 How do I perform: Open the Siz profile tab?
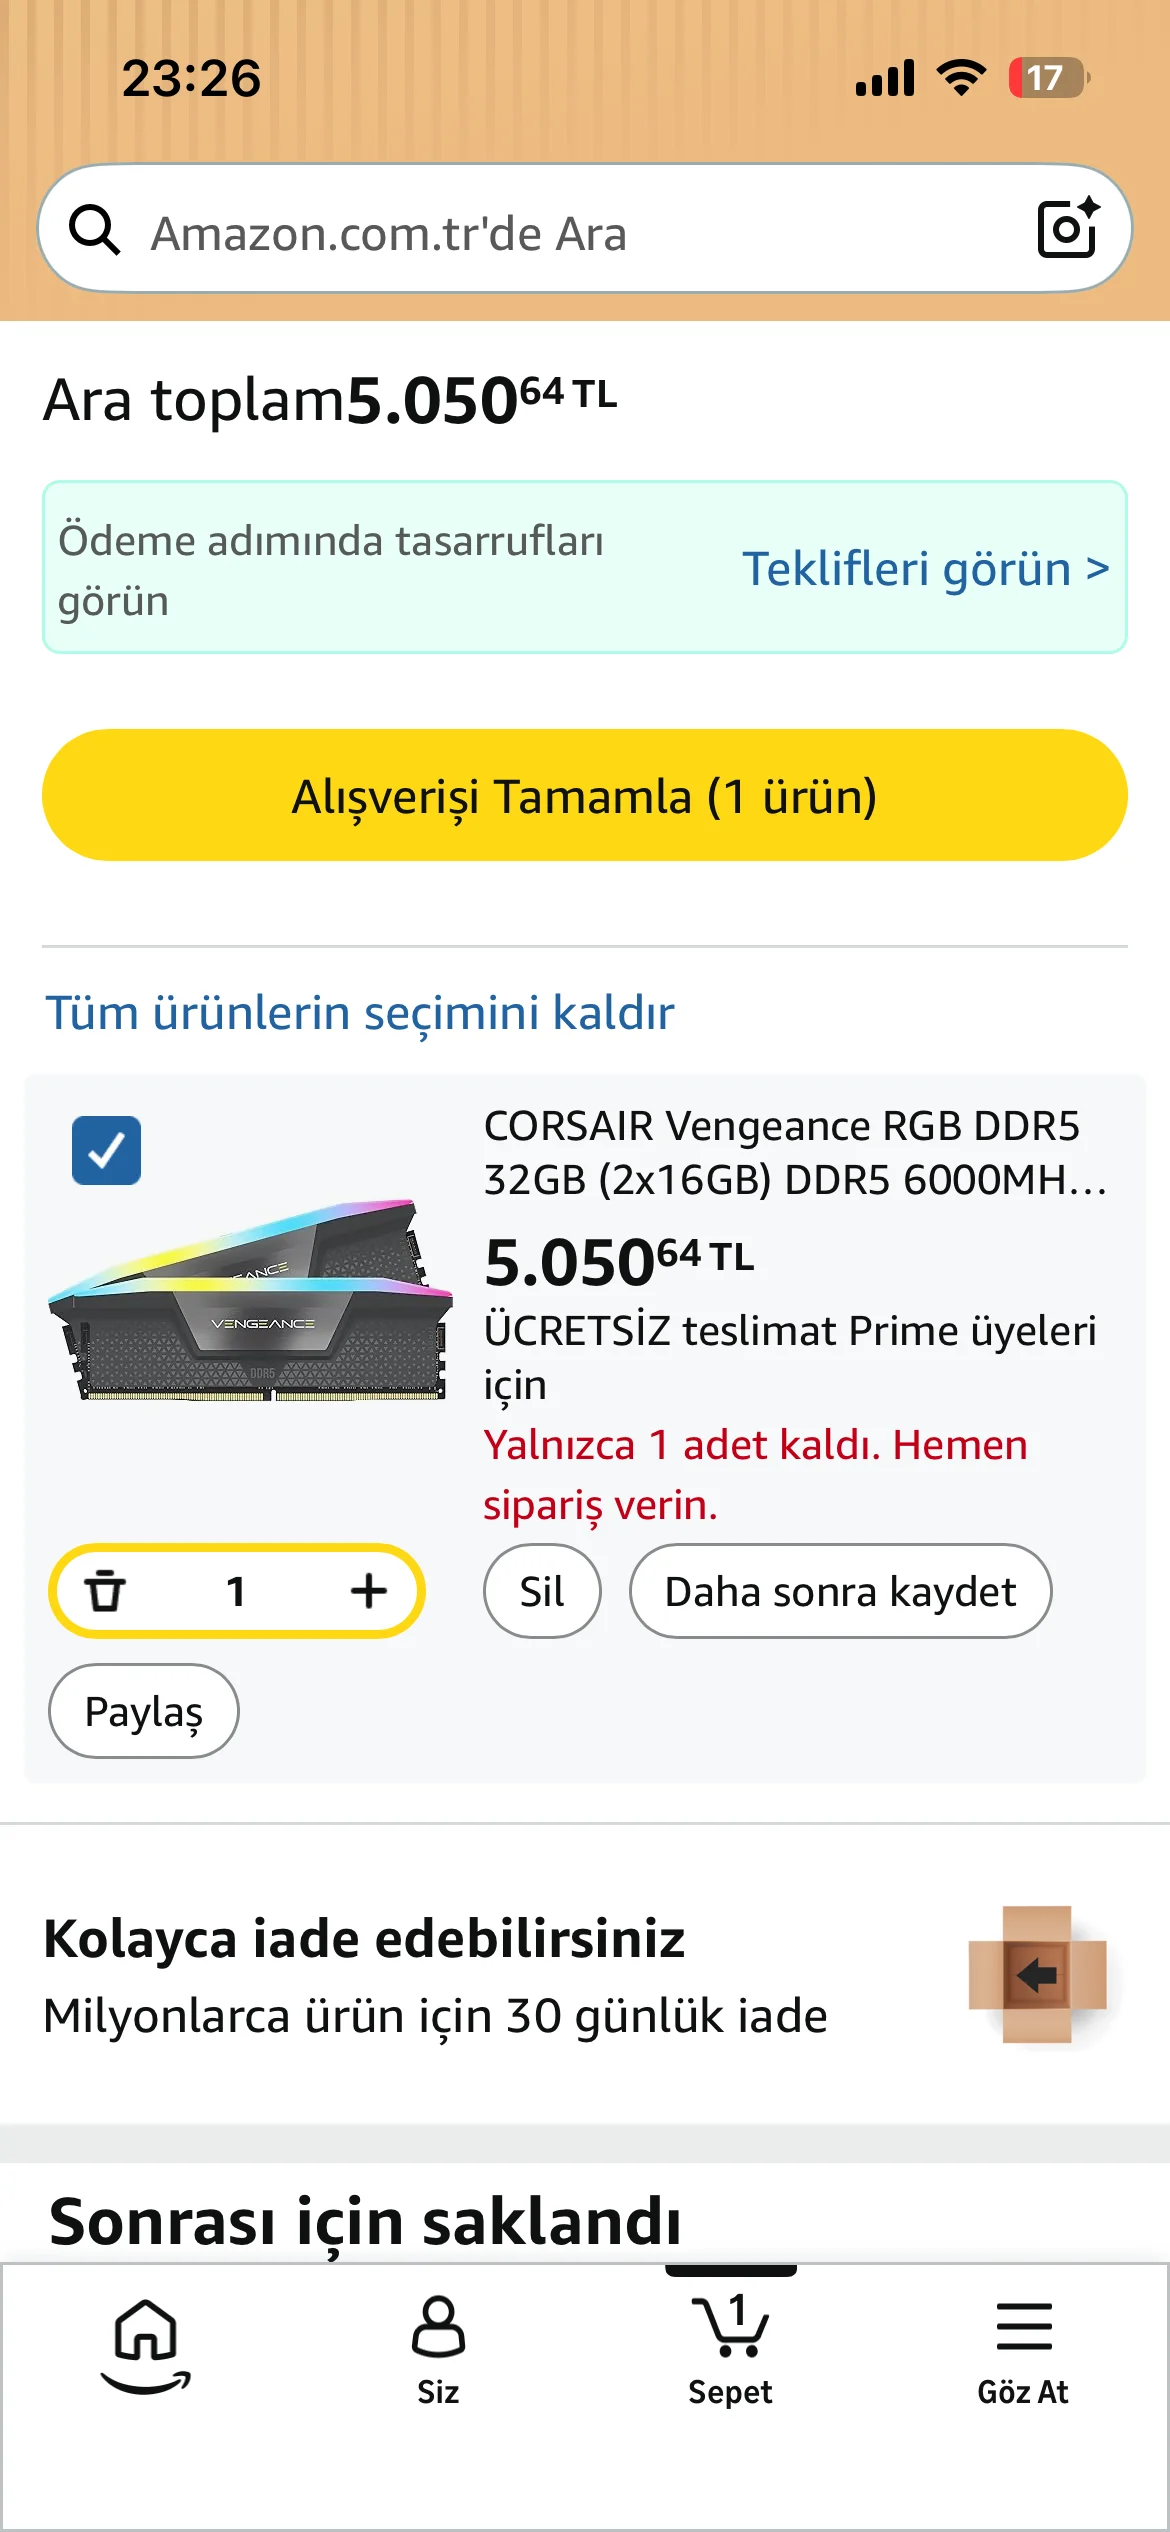click(438, 2351)
